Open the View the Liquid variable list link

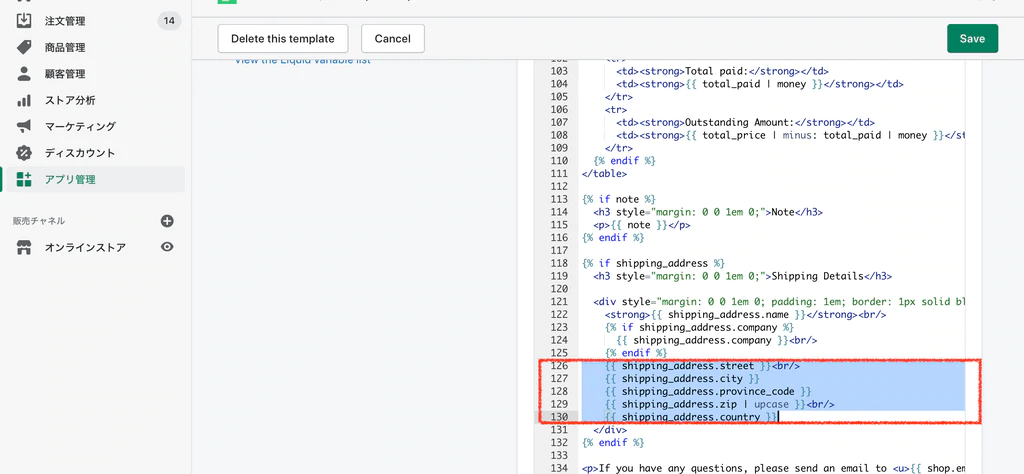coord(302,61)
